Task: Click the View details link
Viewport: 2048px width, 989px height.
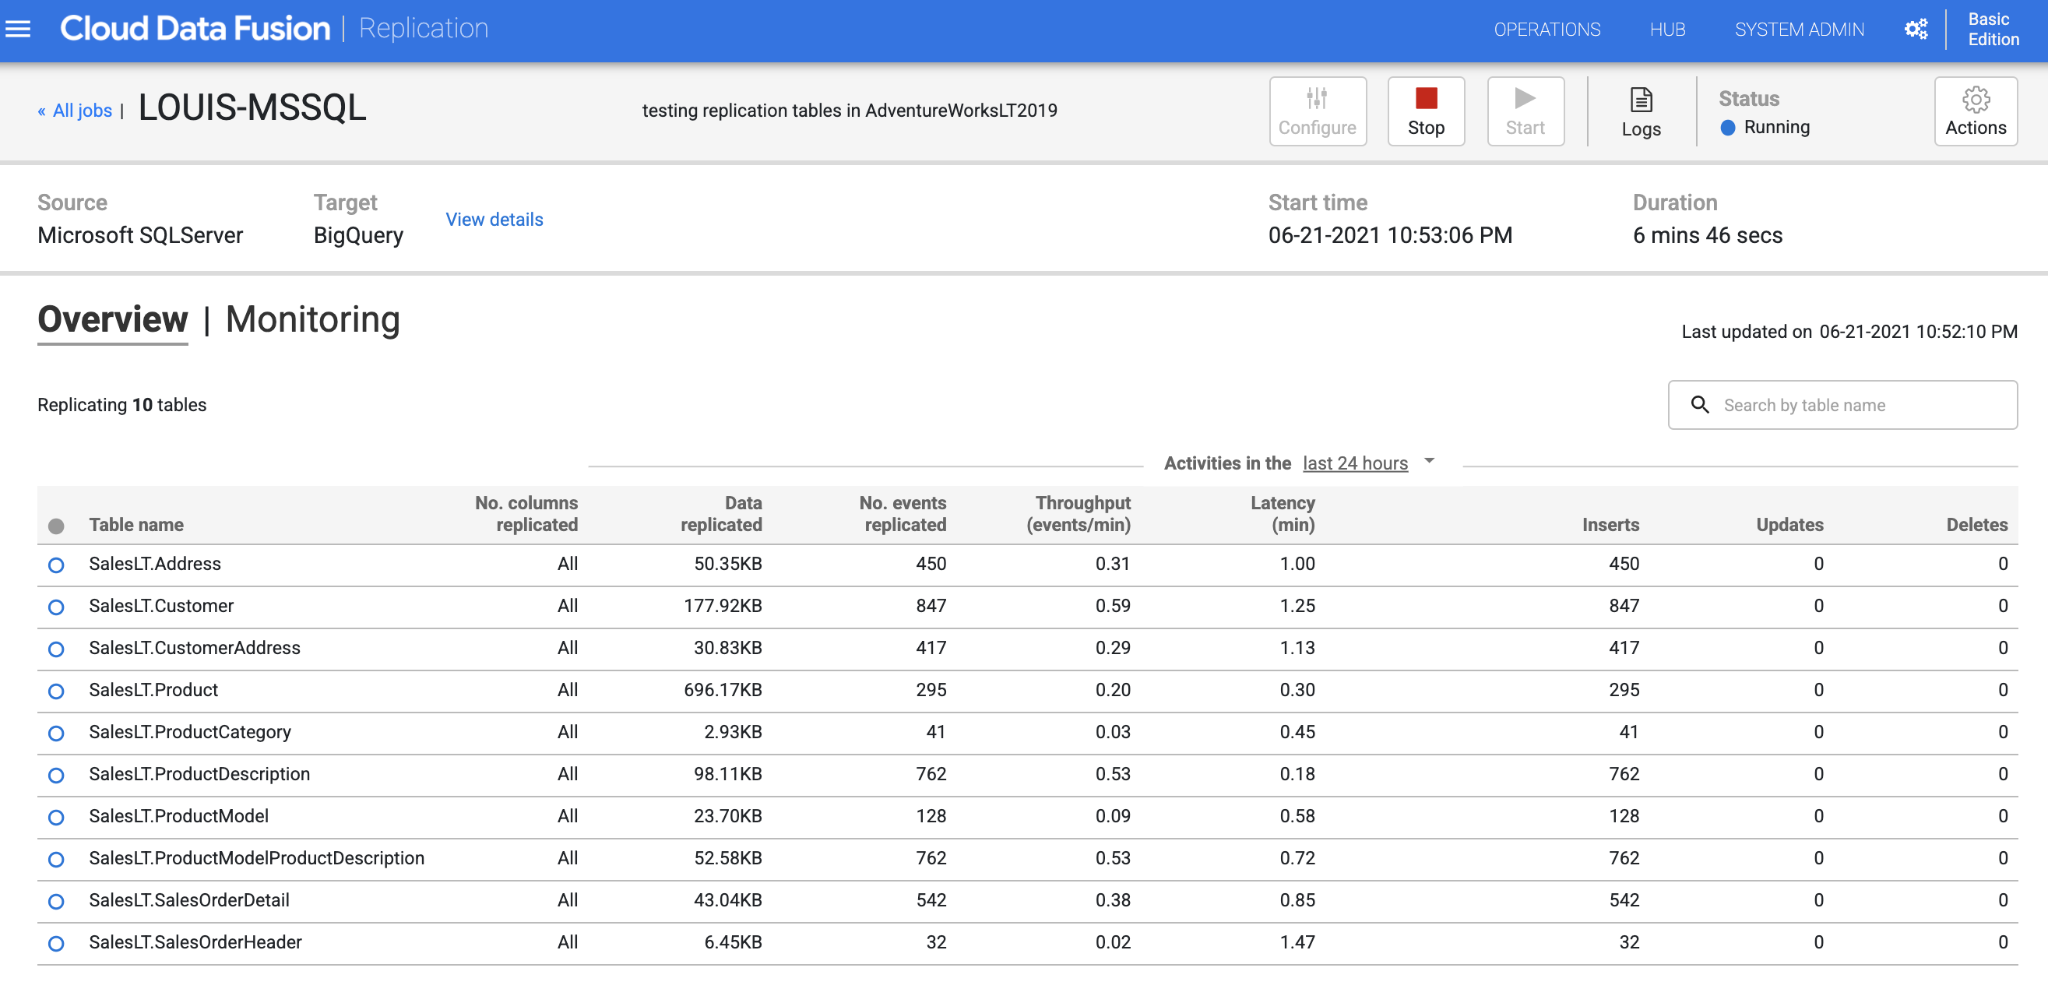Action: (x=494, y=219)
